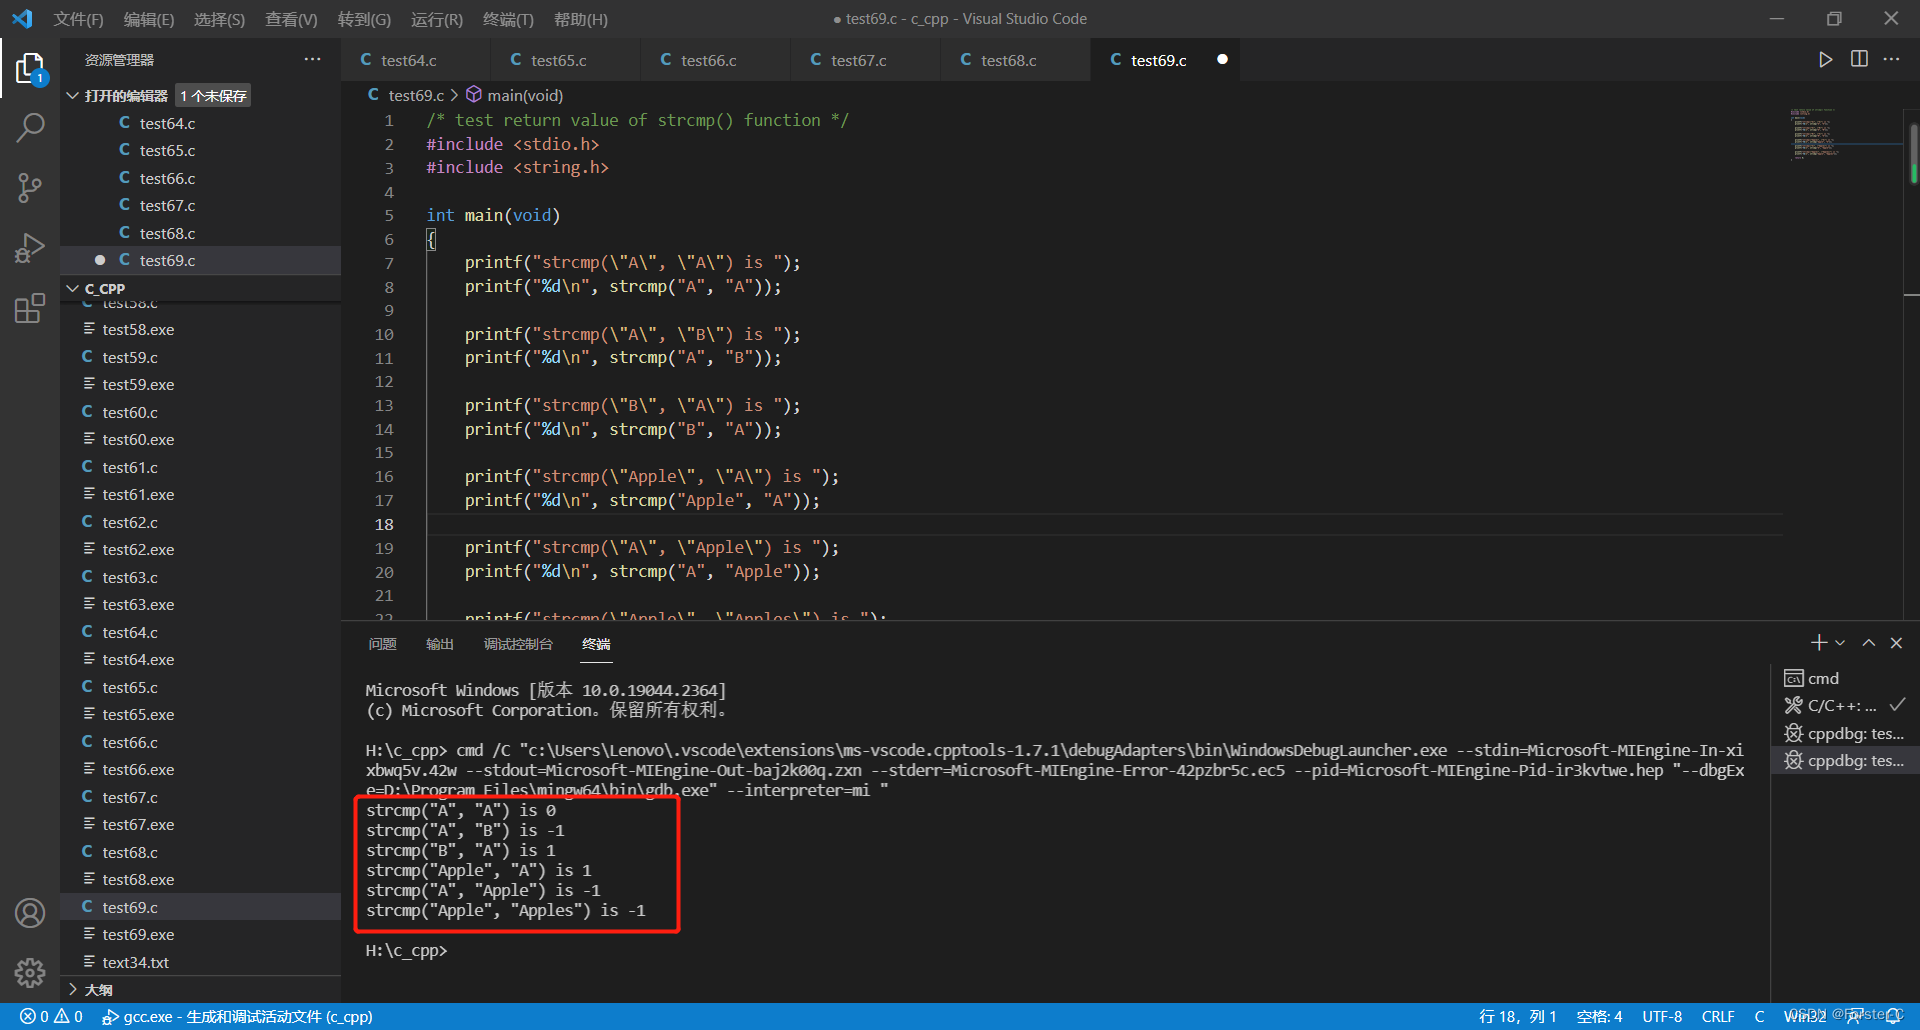Select the last cppdbg terminal entry
The image size is (1920, 1030).
coord(1845,760)
